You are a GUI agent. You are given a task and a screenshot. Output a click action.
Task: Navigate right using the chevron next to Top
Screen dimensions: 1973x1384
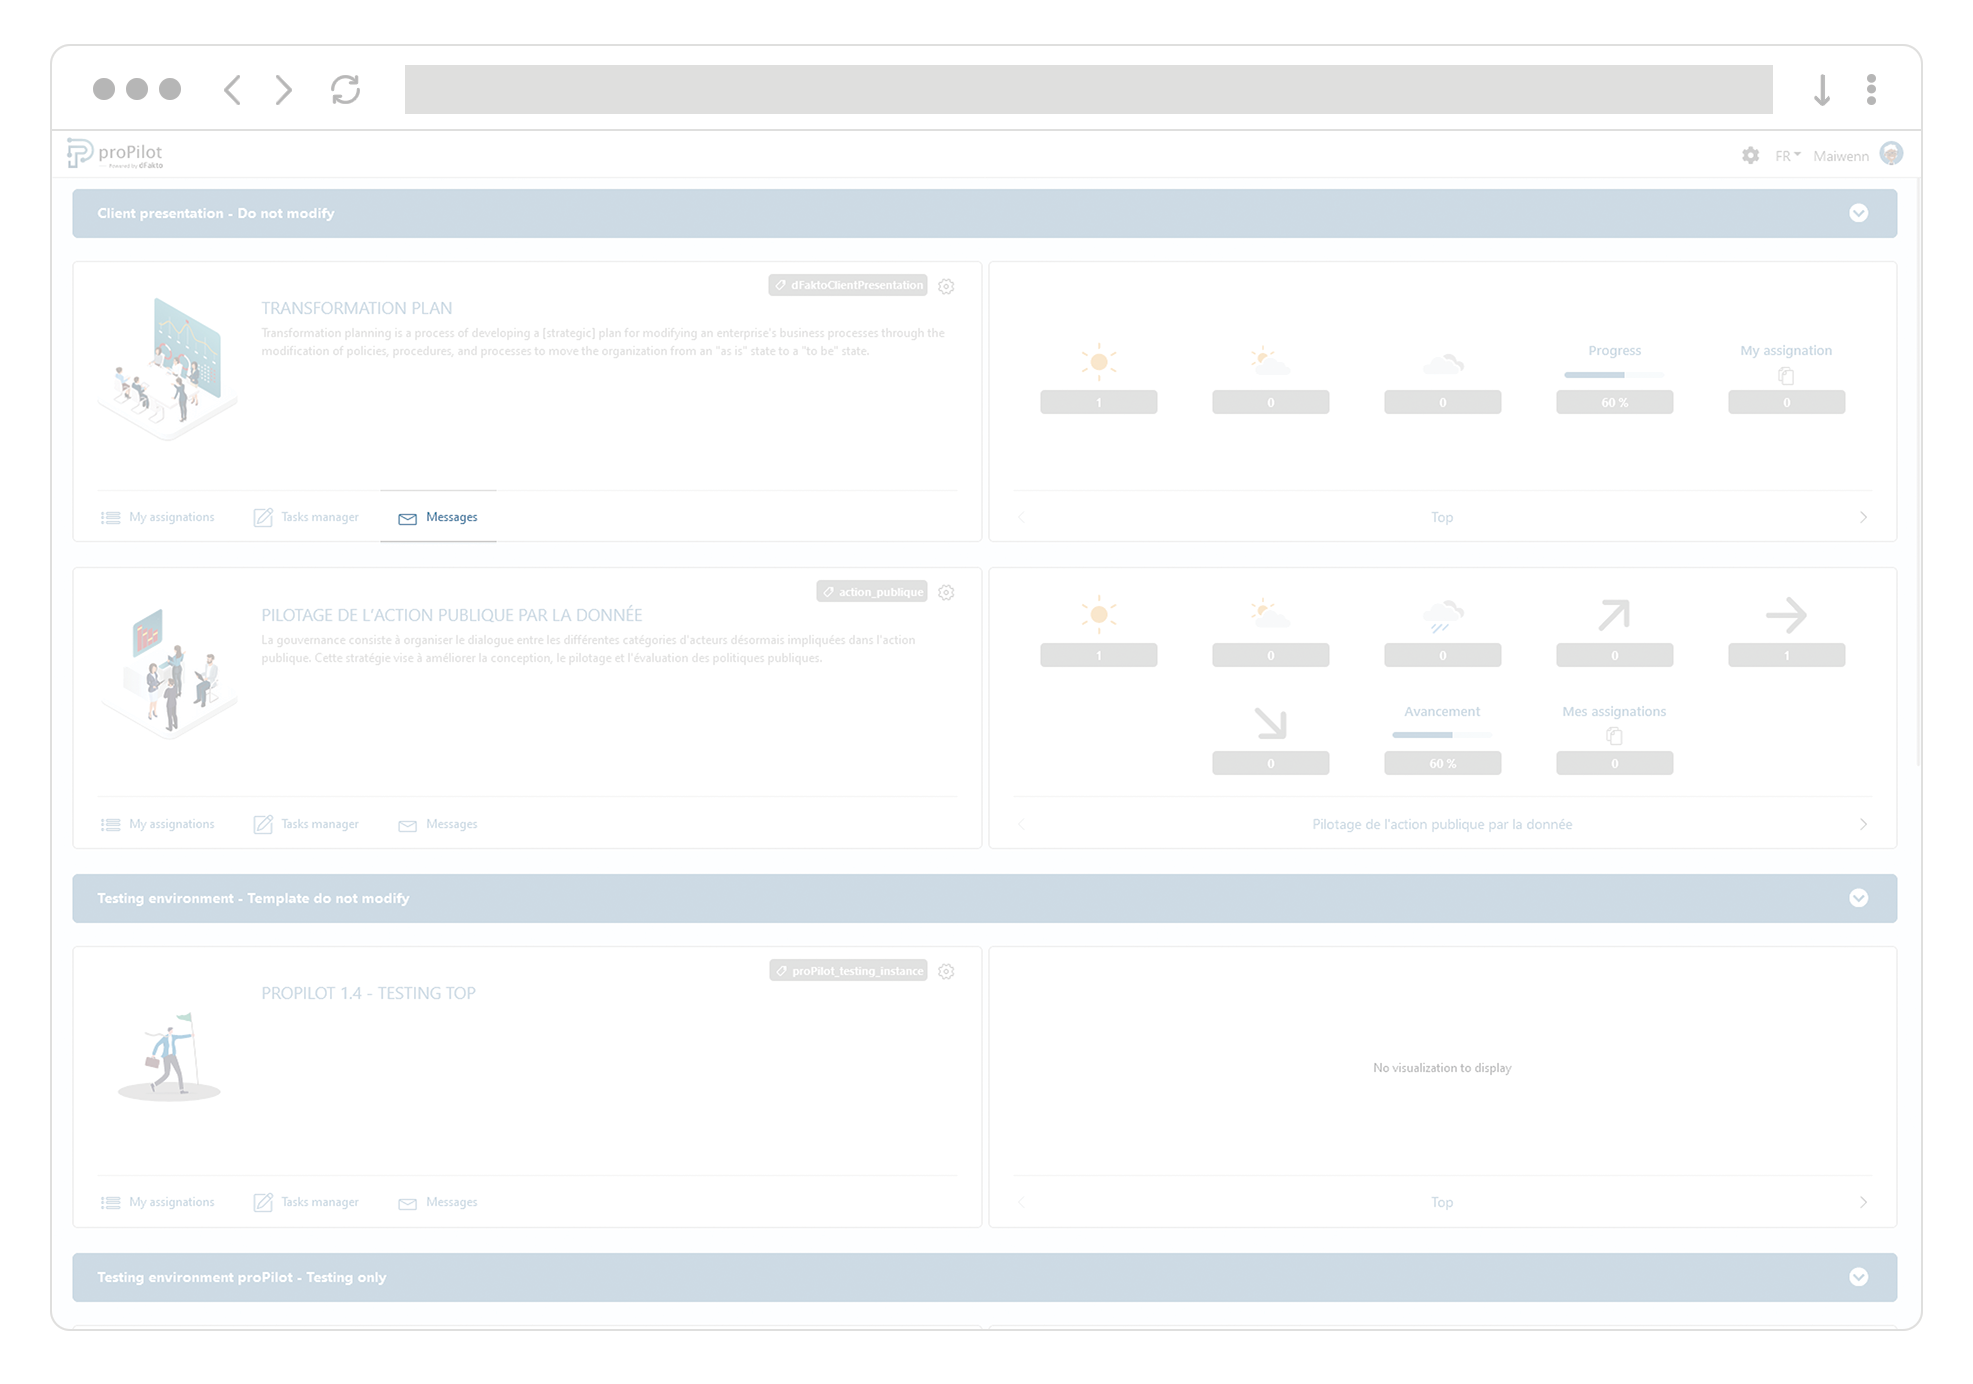(1863, 517)
